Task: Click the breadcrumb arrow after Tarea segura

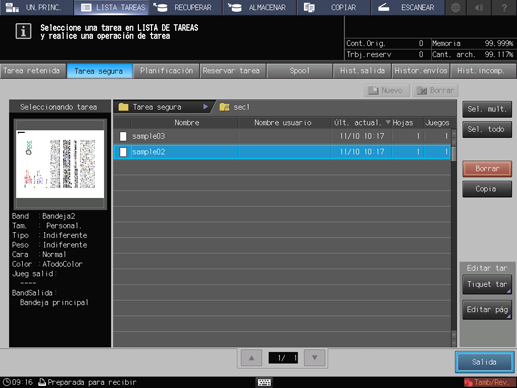Action: (x=205, y=107)
